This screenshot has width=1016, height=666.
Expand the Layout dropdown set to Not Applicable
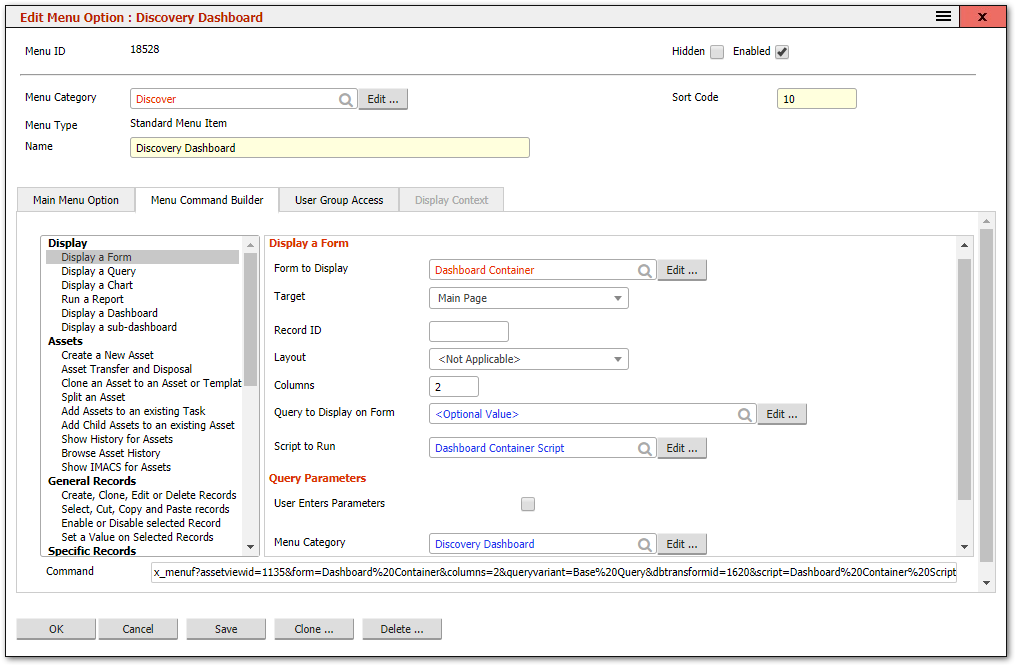(x=618, y=358)
